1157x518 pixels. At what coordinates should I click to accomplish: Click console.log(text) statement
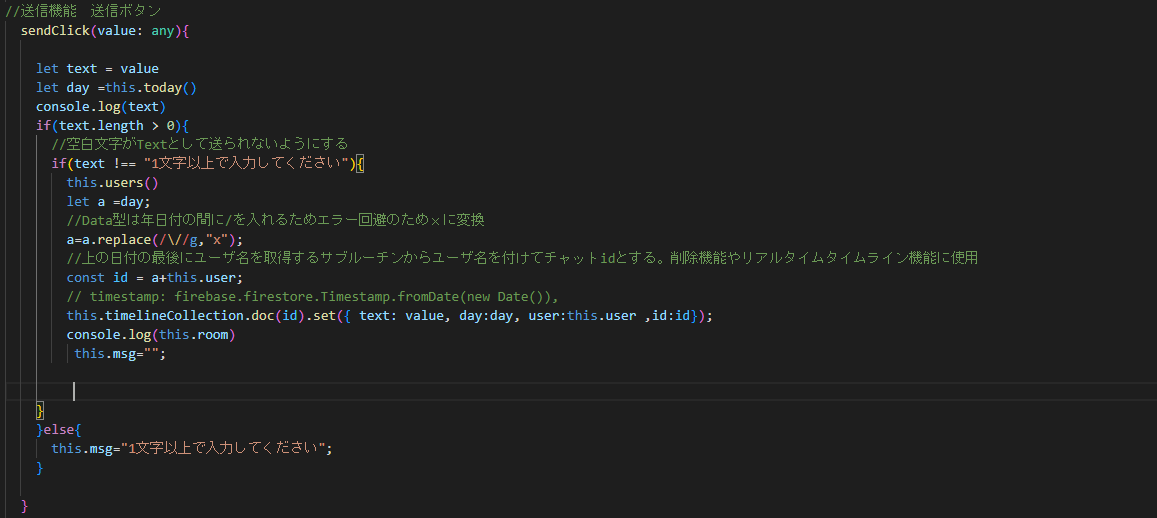101,107
